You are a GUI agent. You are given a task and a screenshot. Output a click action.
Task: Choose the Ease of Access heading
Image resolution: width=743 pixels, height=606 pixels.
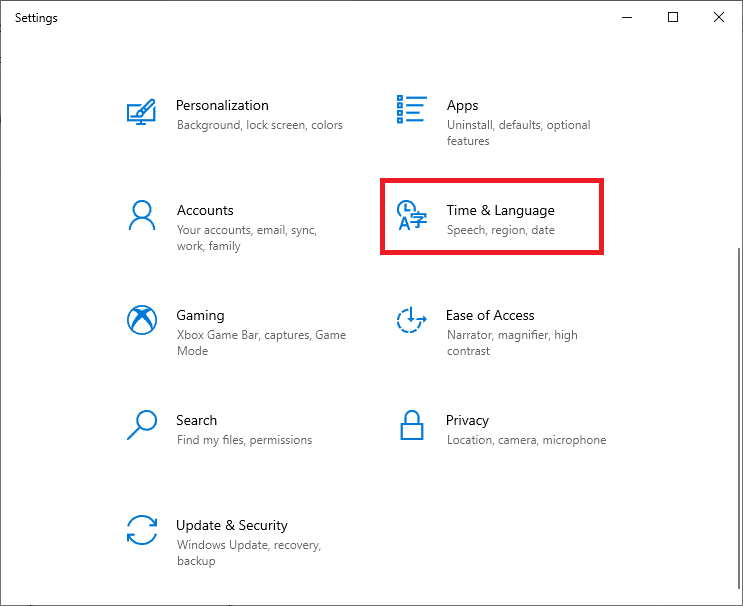click(490, 315)
